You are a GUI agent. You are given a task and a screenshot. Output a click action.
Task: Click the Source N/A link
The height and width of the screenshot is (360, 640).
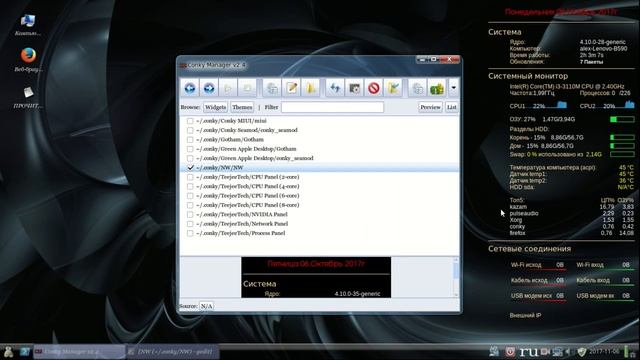click(x=206, y=306)
